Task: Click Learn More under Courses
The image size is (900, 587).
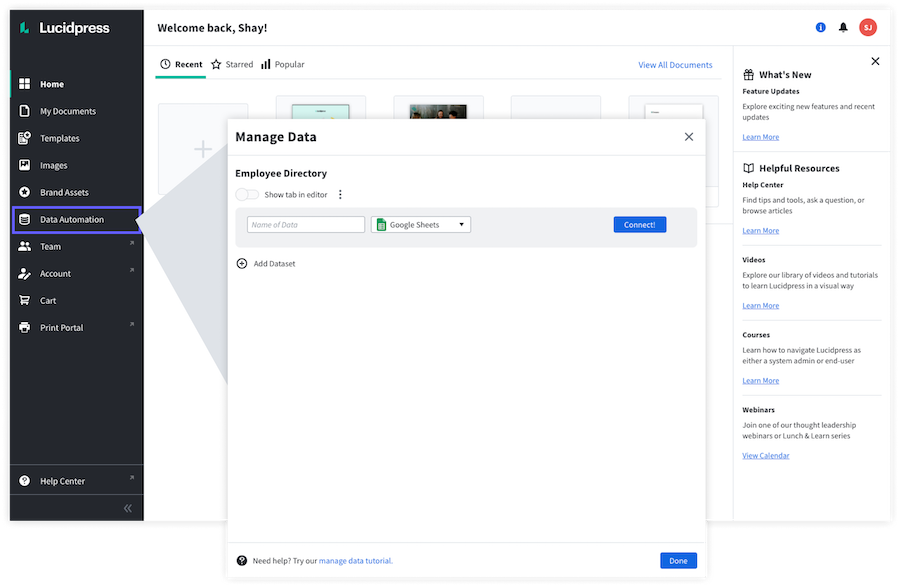Action: [761, 380]
